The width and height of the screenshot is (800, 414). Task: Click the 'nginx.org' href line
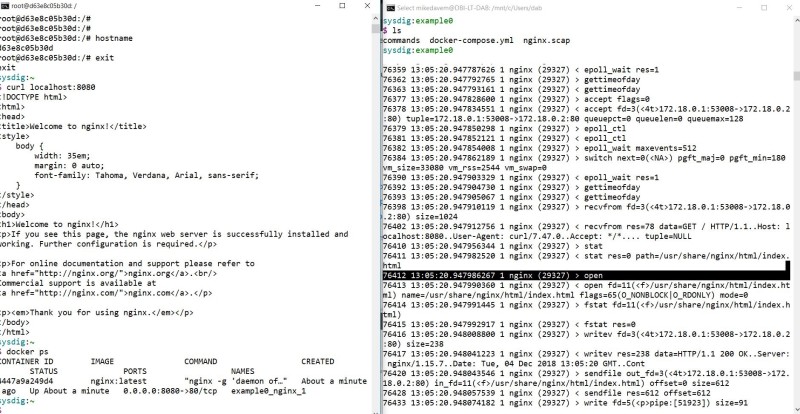pyautogui.click(x=109, y=273)
